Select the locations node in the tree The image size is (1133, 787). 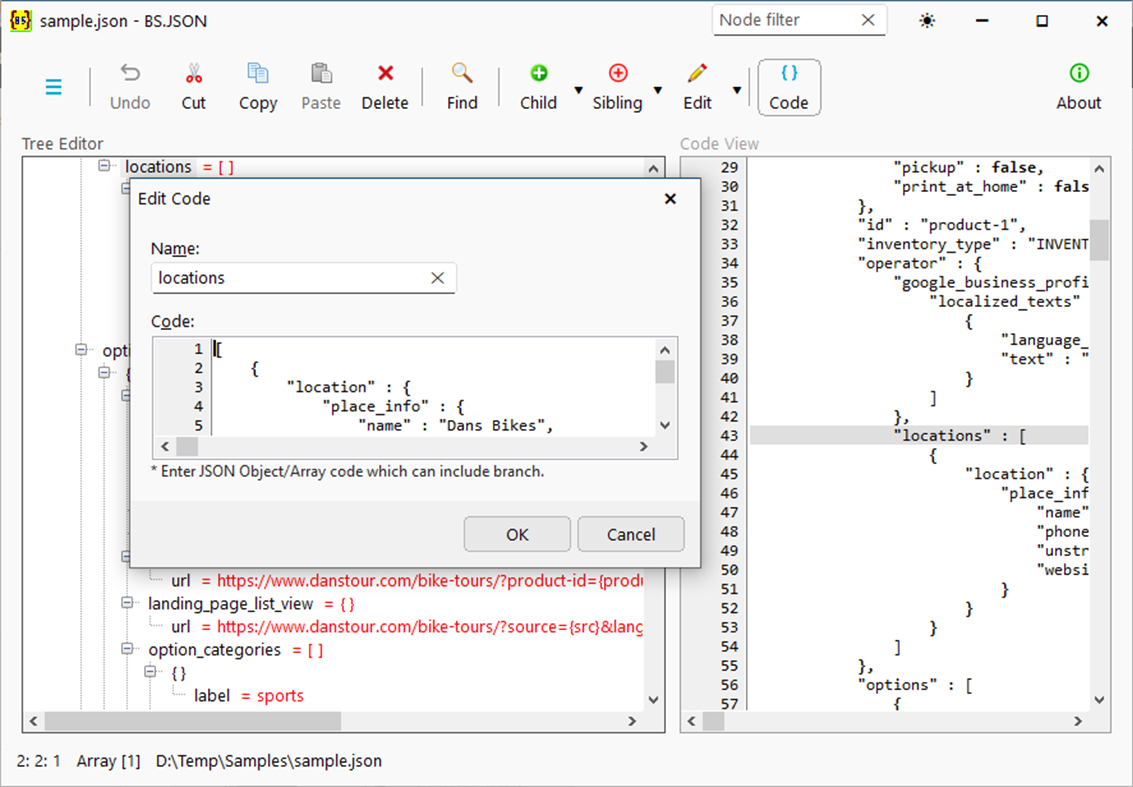click(x=158, y=167)
